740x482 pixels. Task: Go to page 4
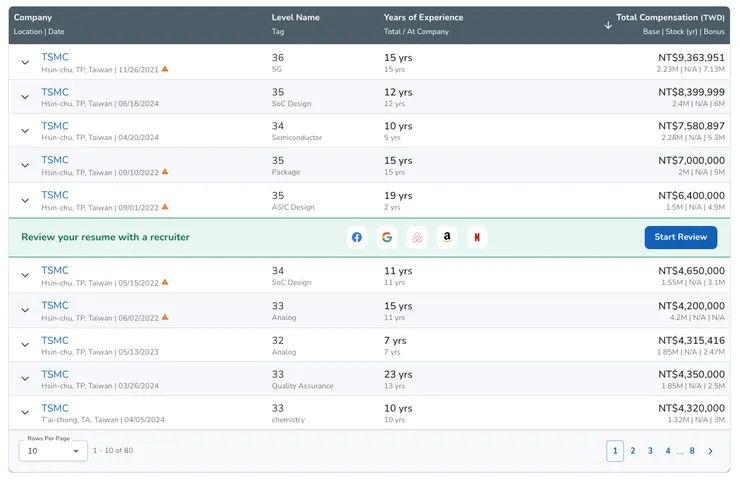(668, 451)
